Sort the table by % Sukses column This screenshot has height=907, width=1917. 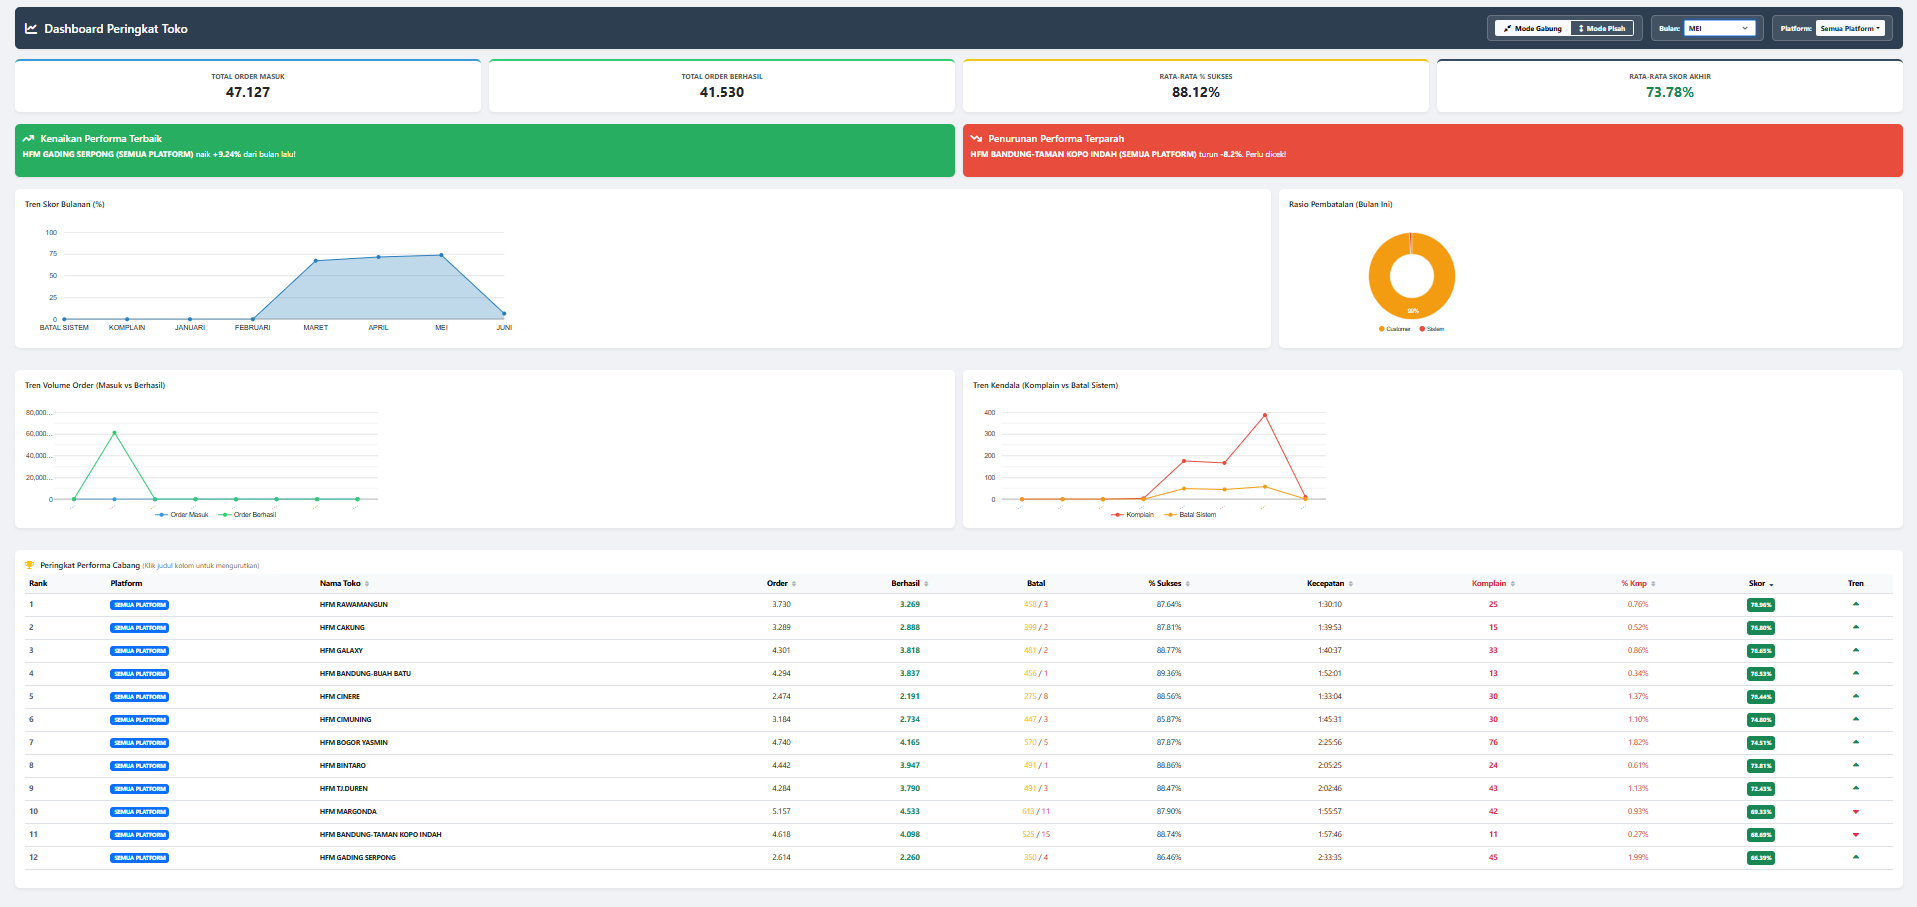[x=1169, y=583]
